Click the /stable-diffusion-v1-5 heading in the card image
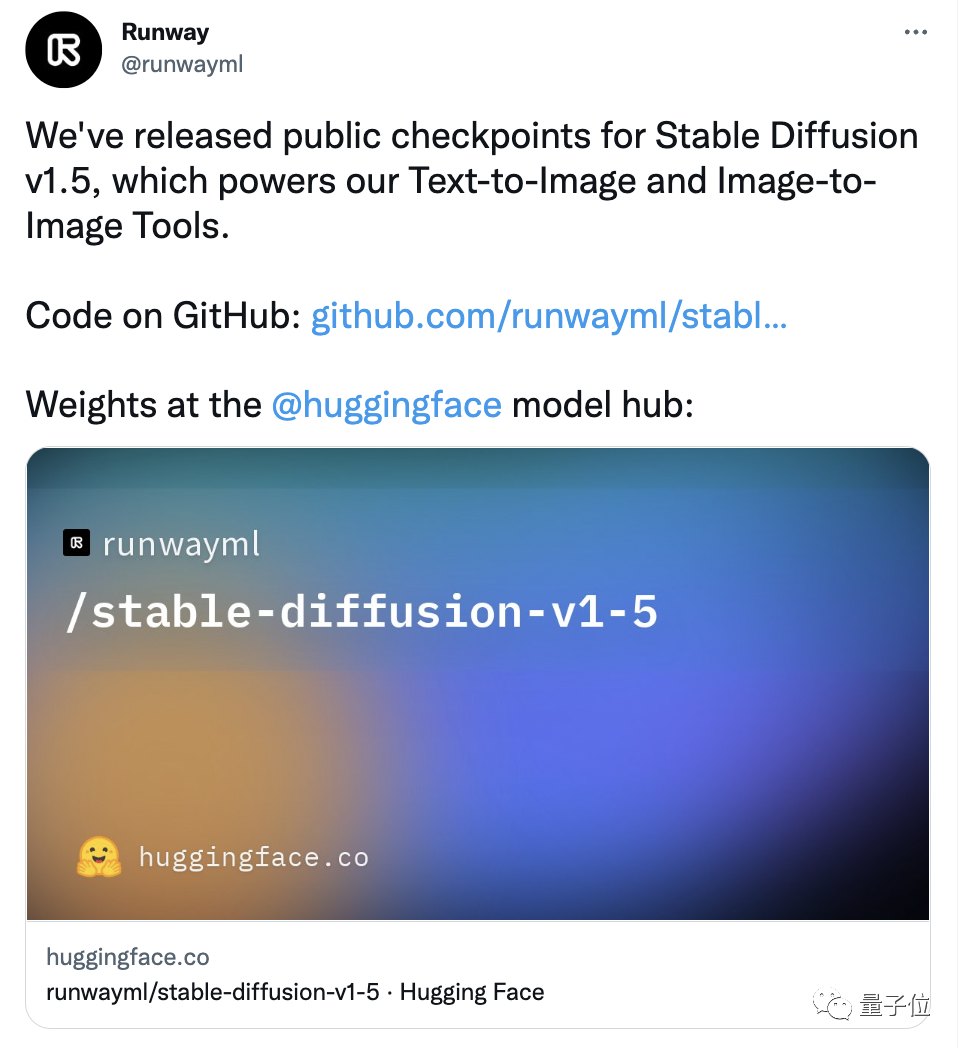Screen dimensions: 962x1048 (x=362, y=611)
